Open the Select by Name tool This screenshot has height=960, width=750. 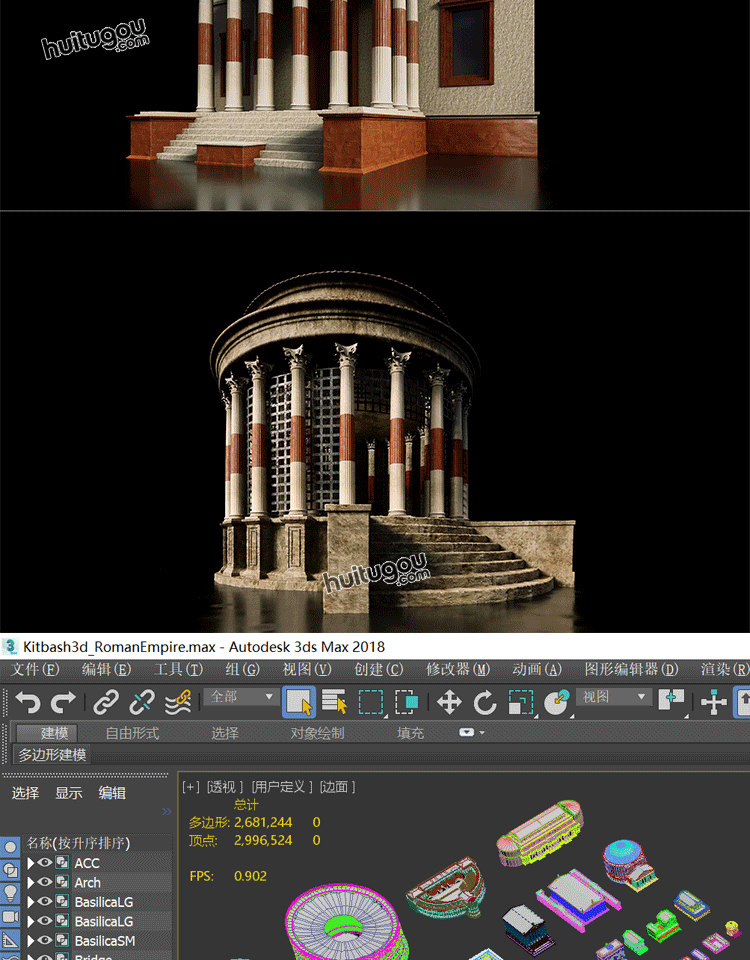coord(334,702)
